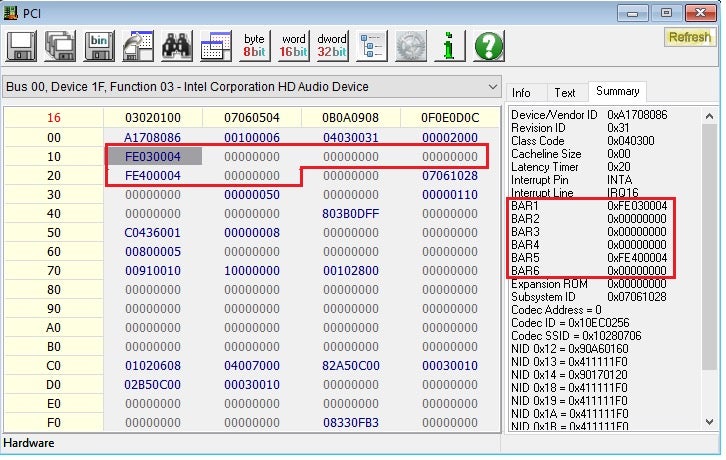Click the save as binary icon
Viewport: 726px width, 460px height.
tap(99, 46)
